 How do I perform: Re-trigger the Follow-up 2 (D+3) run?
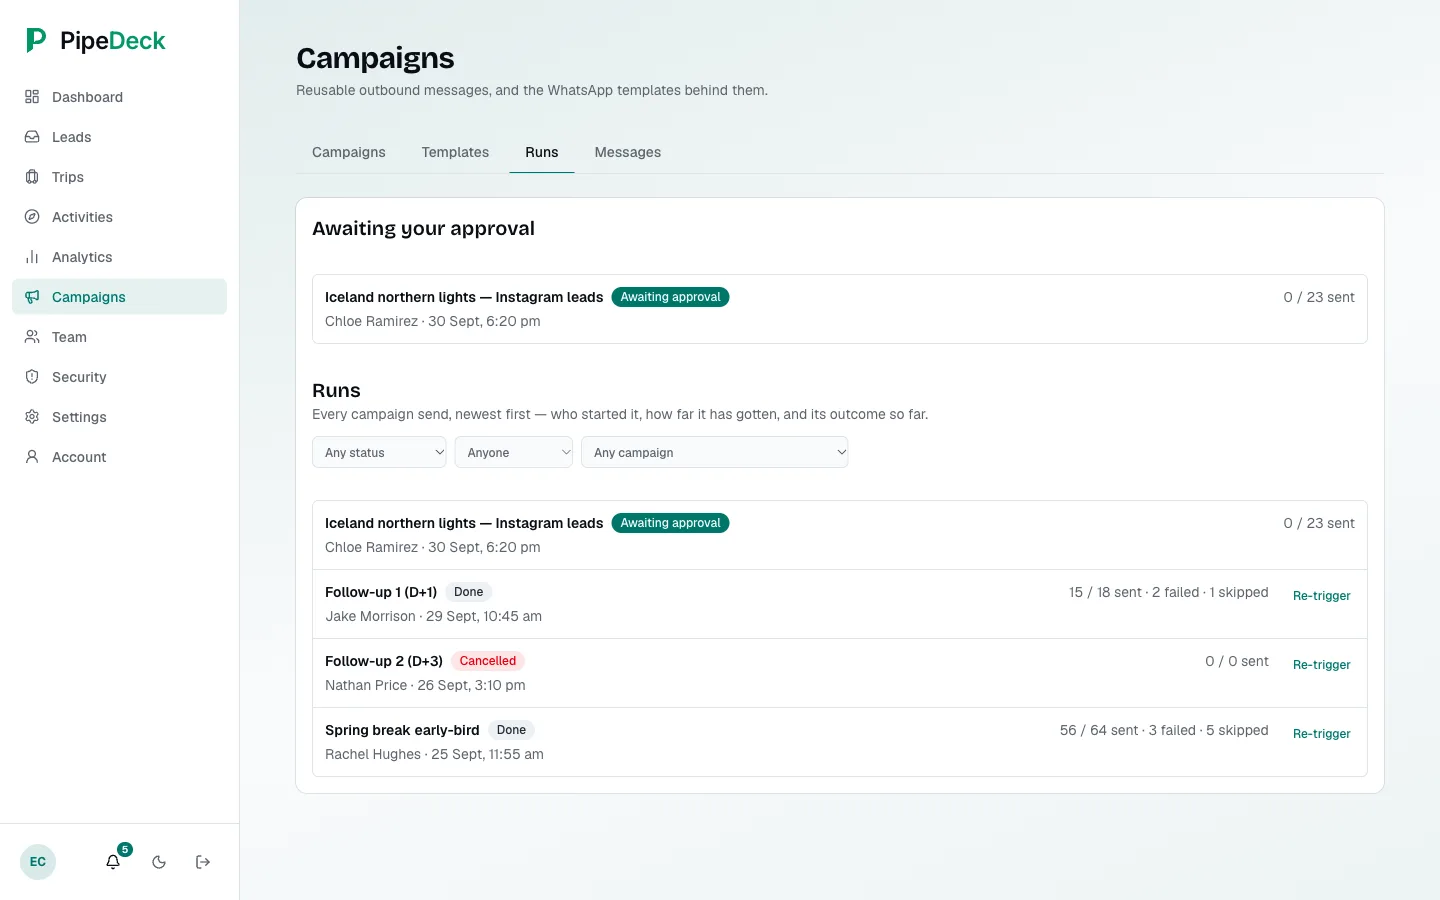coord(1322,665)
